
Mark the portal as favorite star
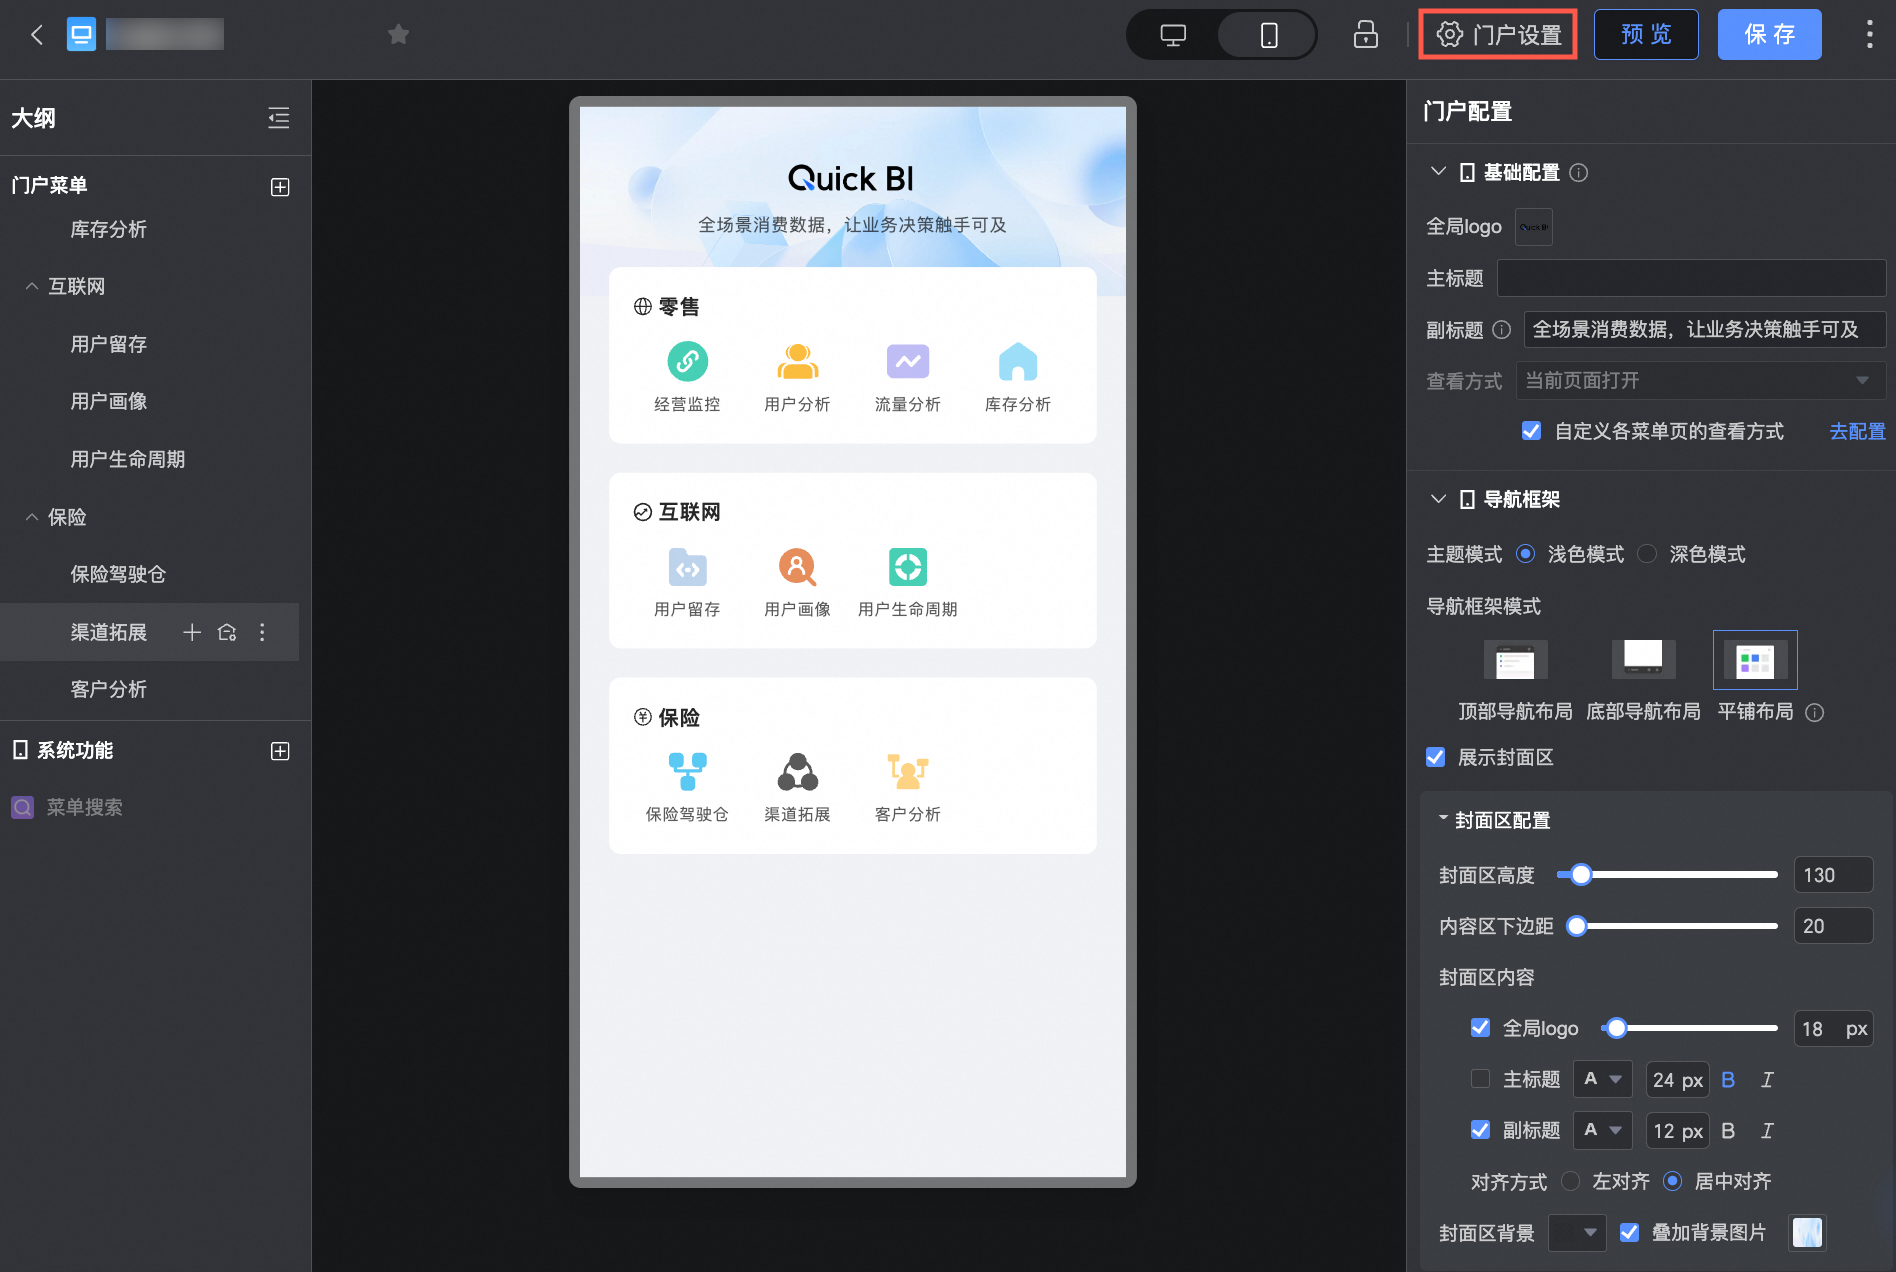coord(398,35)
